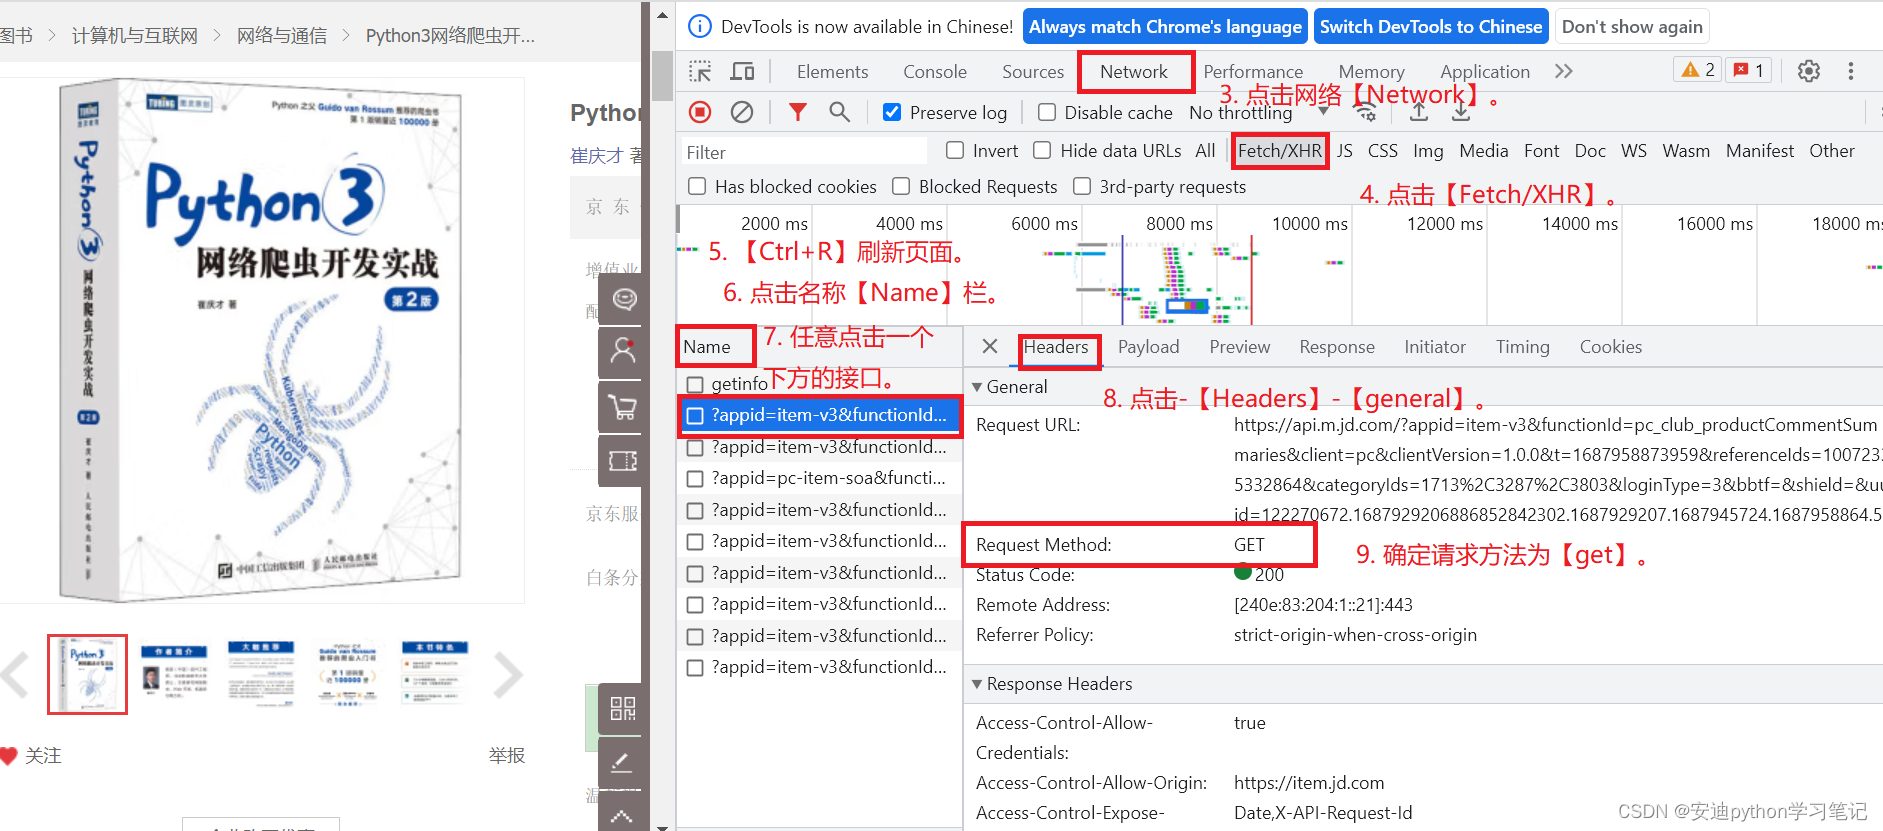Viewport: 1883px width, 831px height.
Task: Open the Response tab
Action: (1336, 346)
